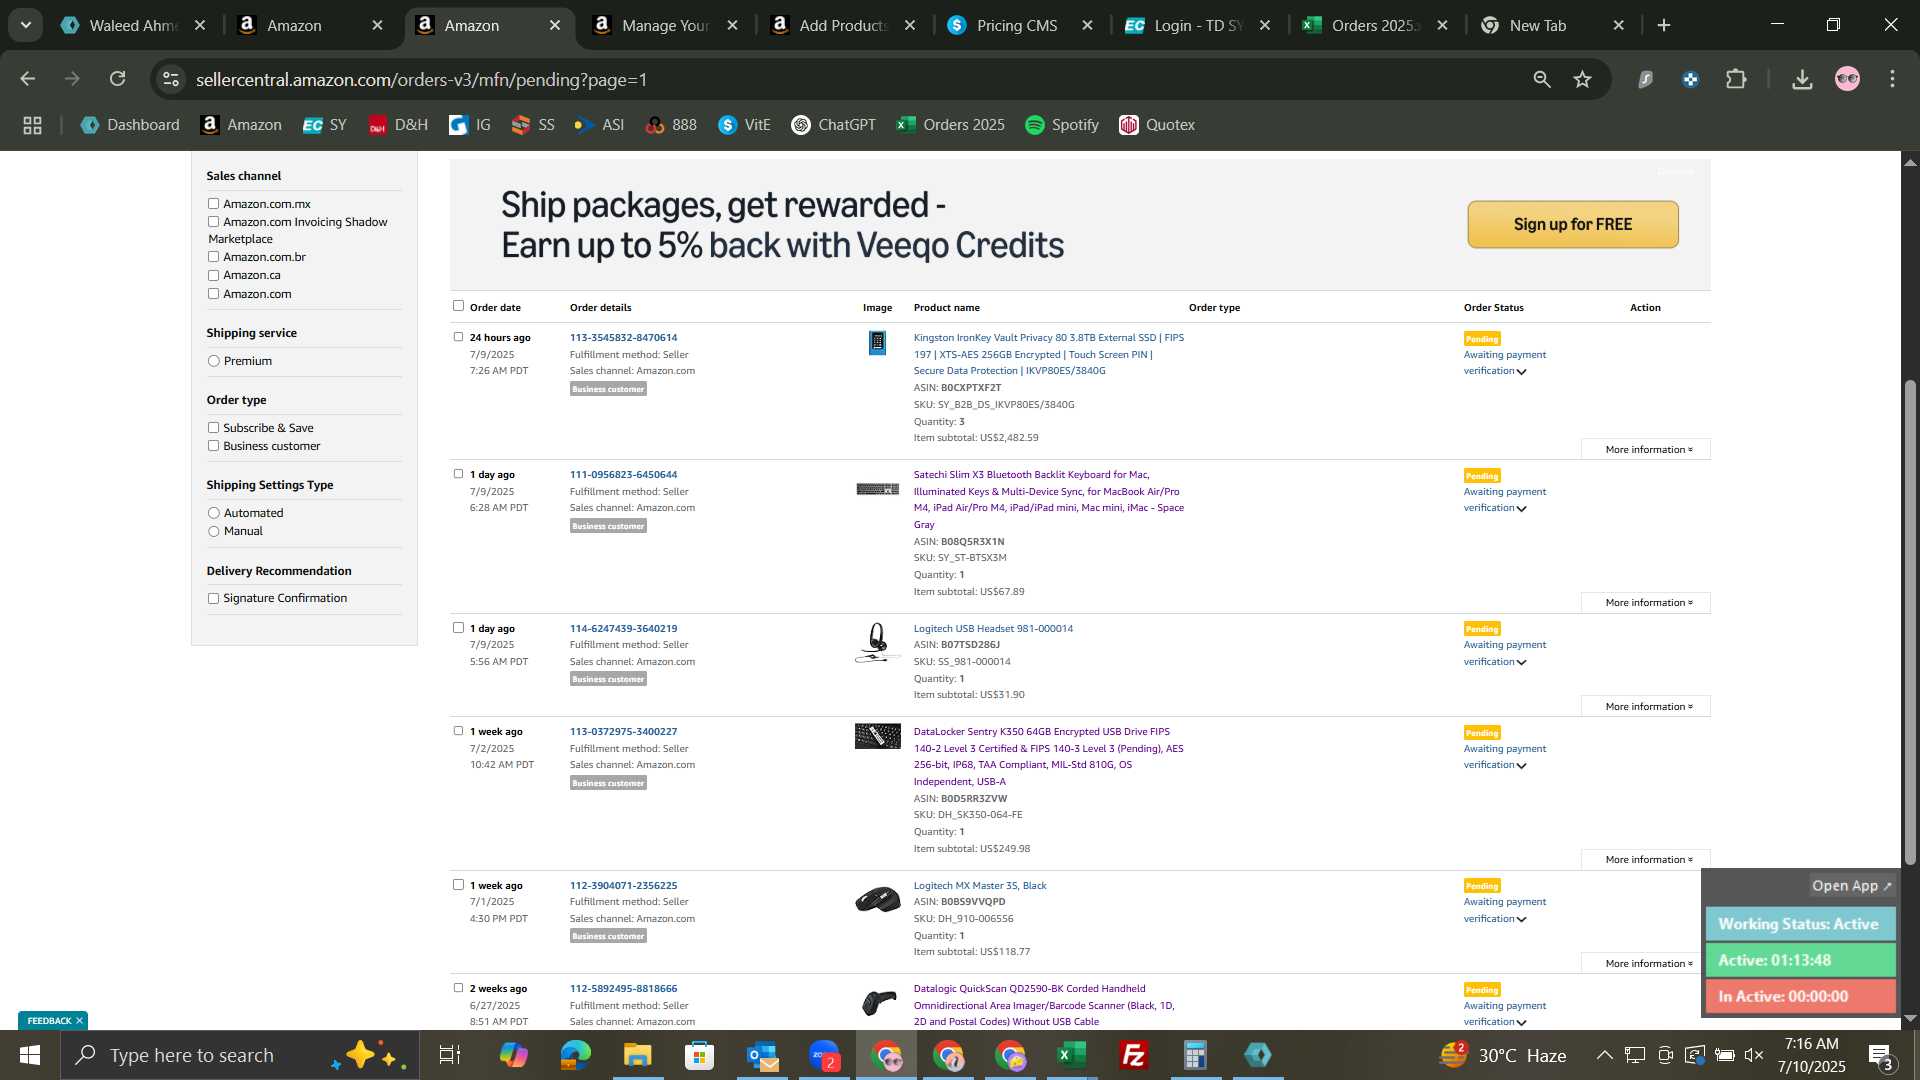Open the Logitech MX Master 3S product link
The image size is (1920, 1080).
[x=980, y=885]
